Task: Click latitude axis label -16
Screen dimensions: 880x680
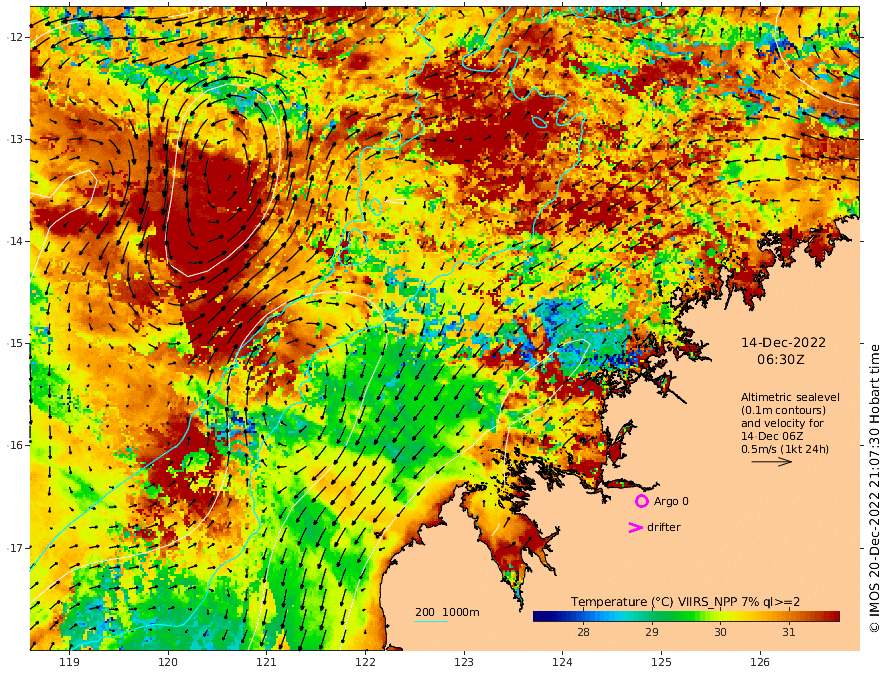Action: (14, 445)
